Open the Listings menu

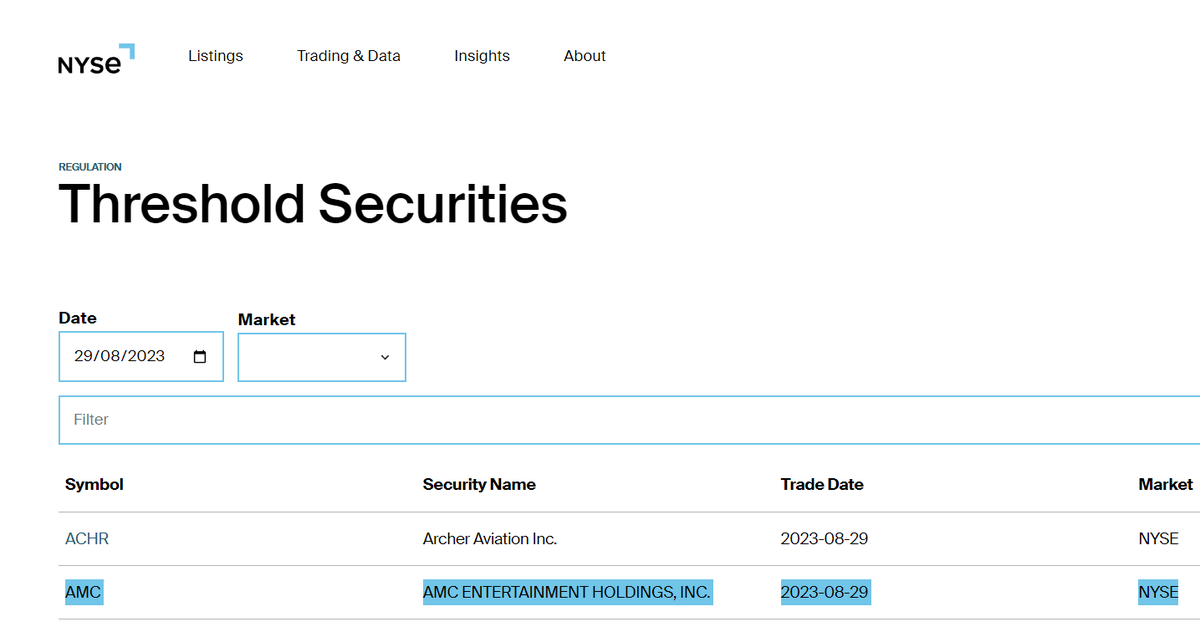[x=215, y=56]
